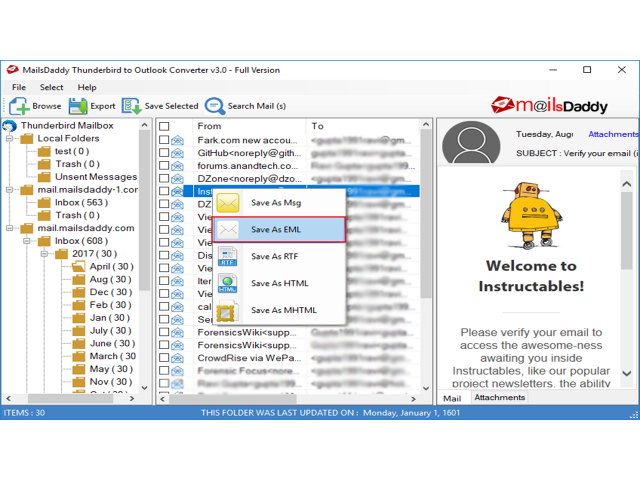This screenshot has width=640, height=480.
Task: Open the File menu
Action: pos(19,87)
